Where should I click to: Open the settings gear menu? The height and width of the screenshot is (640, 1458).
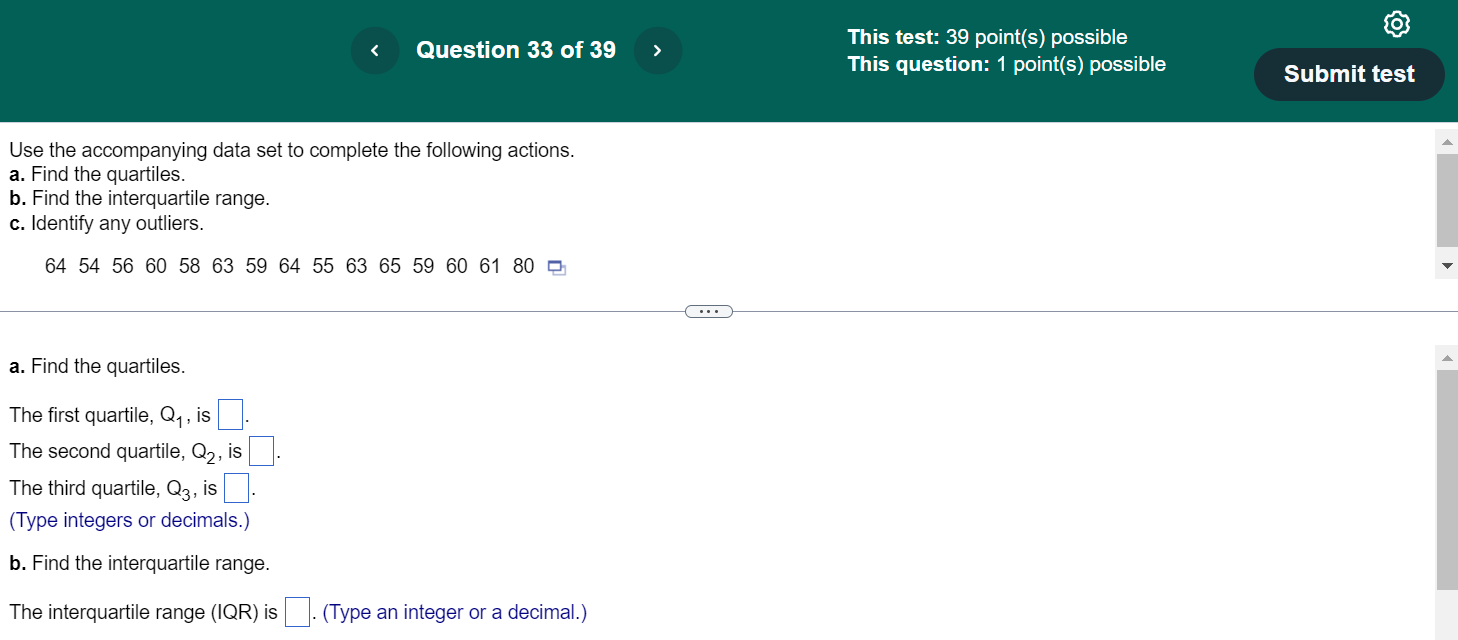click(x=1396, y=23)
